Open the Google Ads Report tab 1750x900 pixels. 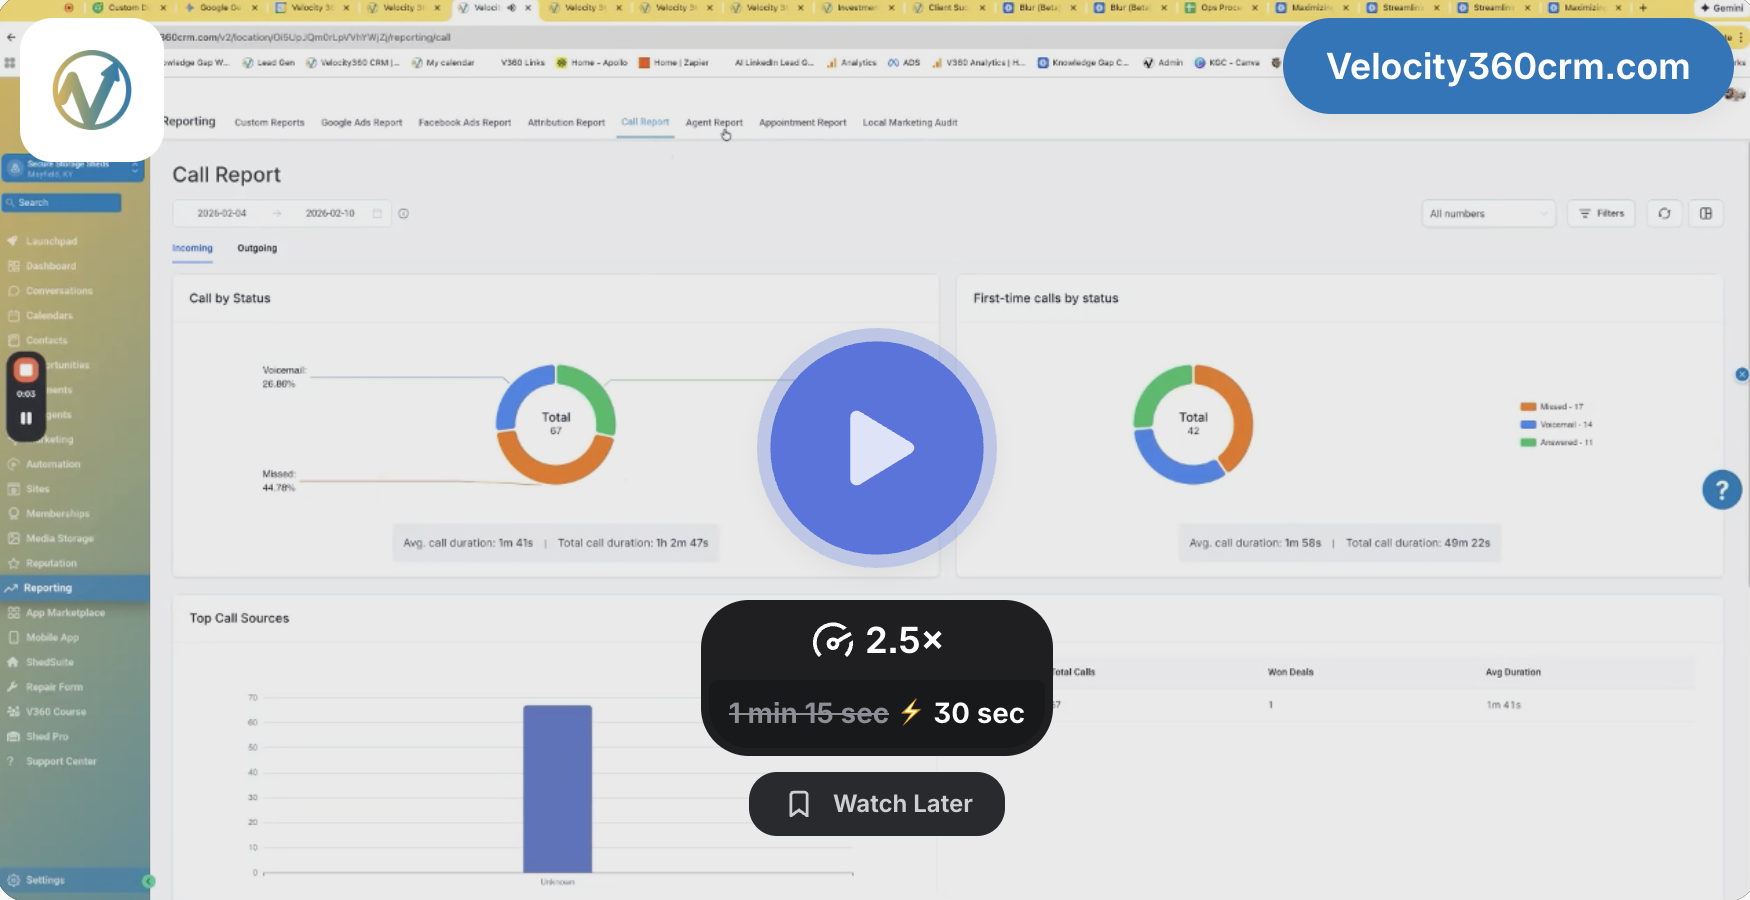pos(361,123)
